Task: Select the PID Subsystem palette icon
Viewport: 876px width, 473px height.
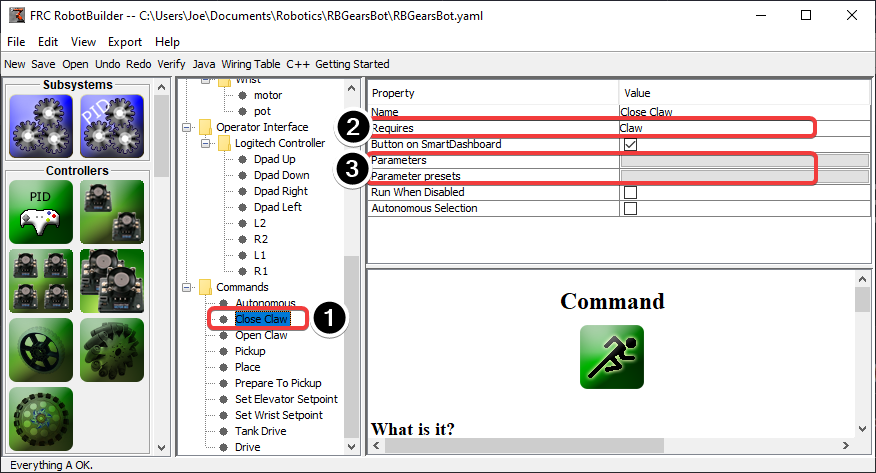Action: (x=112, y=127)
